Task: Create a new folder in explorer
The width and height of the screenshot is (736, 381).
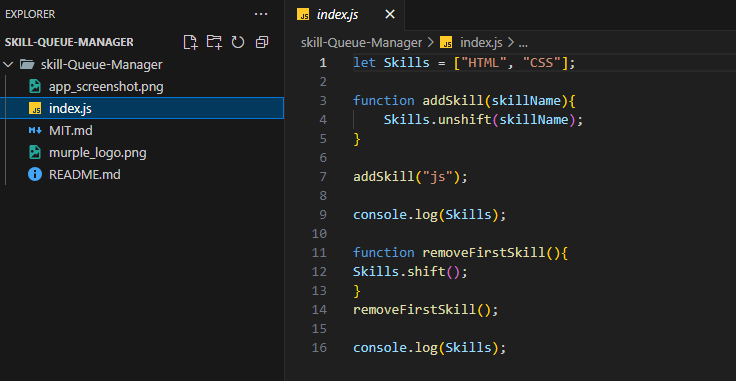Action: 215,42
